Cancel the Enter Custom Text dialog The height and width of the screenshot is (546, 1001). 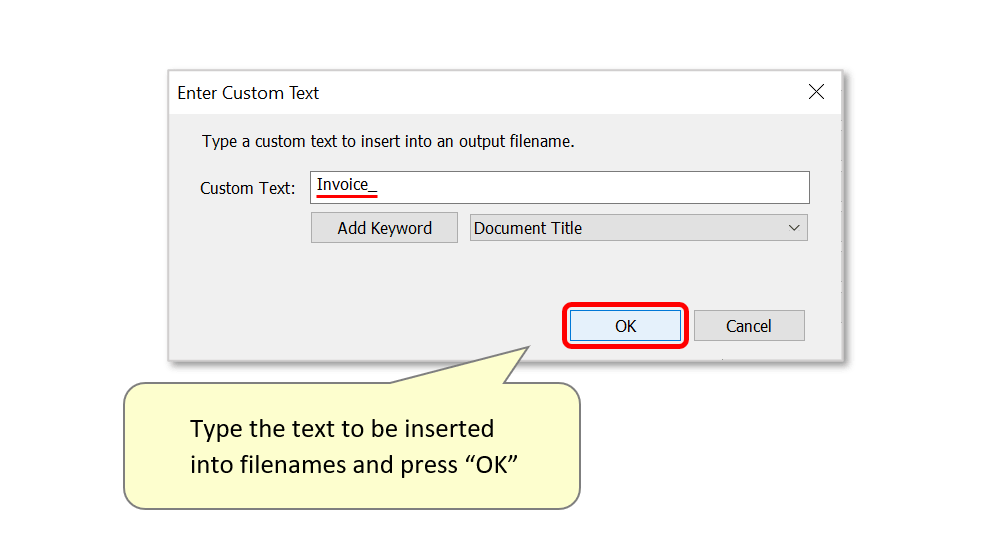749,326
